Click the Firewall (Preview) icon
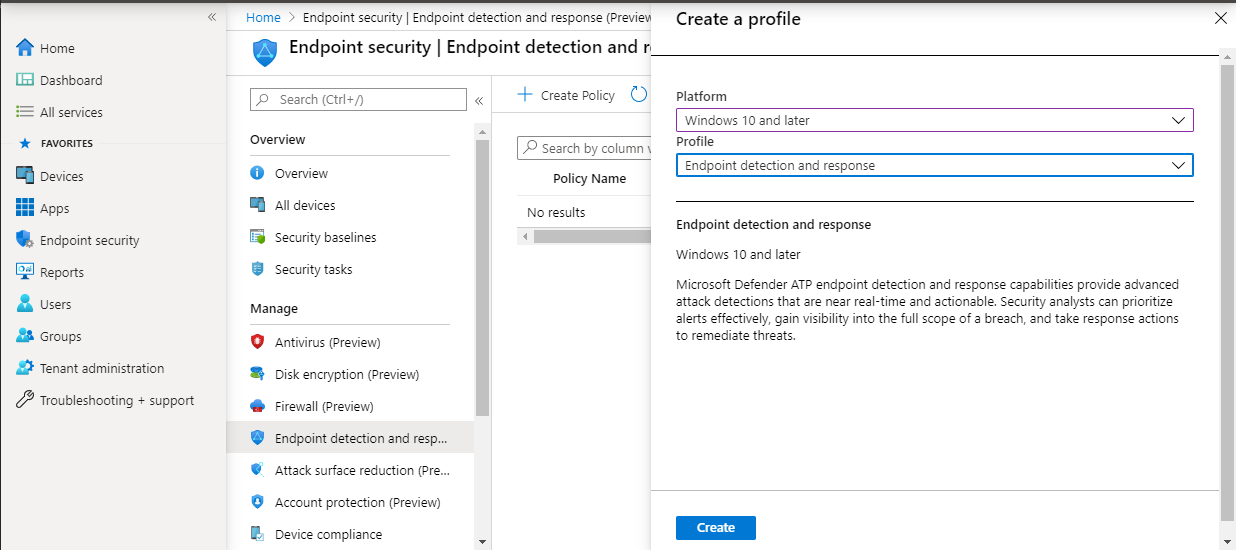Viewport: 1236px width, 550px height. (257, 406)
